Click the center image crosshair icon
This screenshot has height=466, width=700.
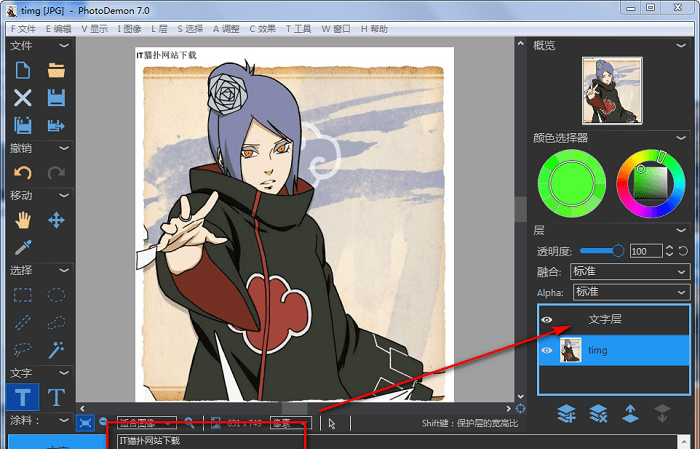coord(520,408)
